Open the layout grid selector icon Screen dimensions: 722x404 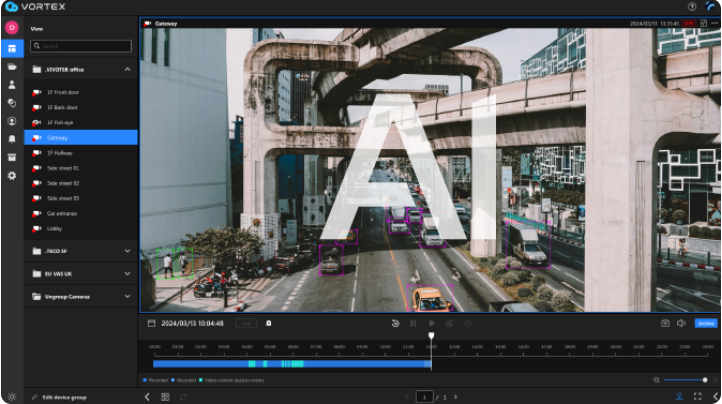[165, 397]
